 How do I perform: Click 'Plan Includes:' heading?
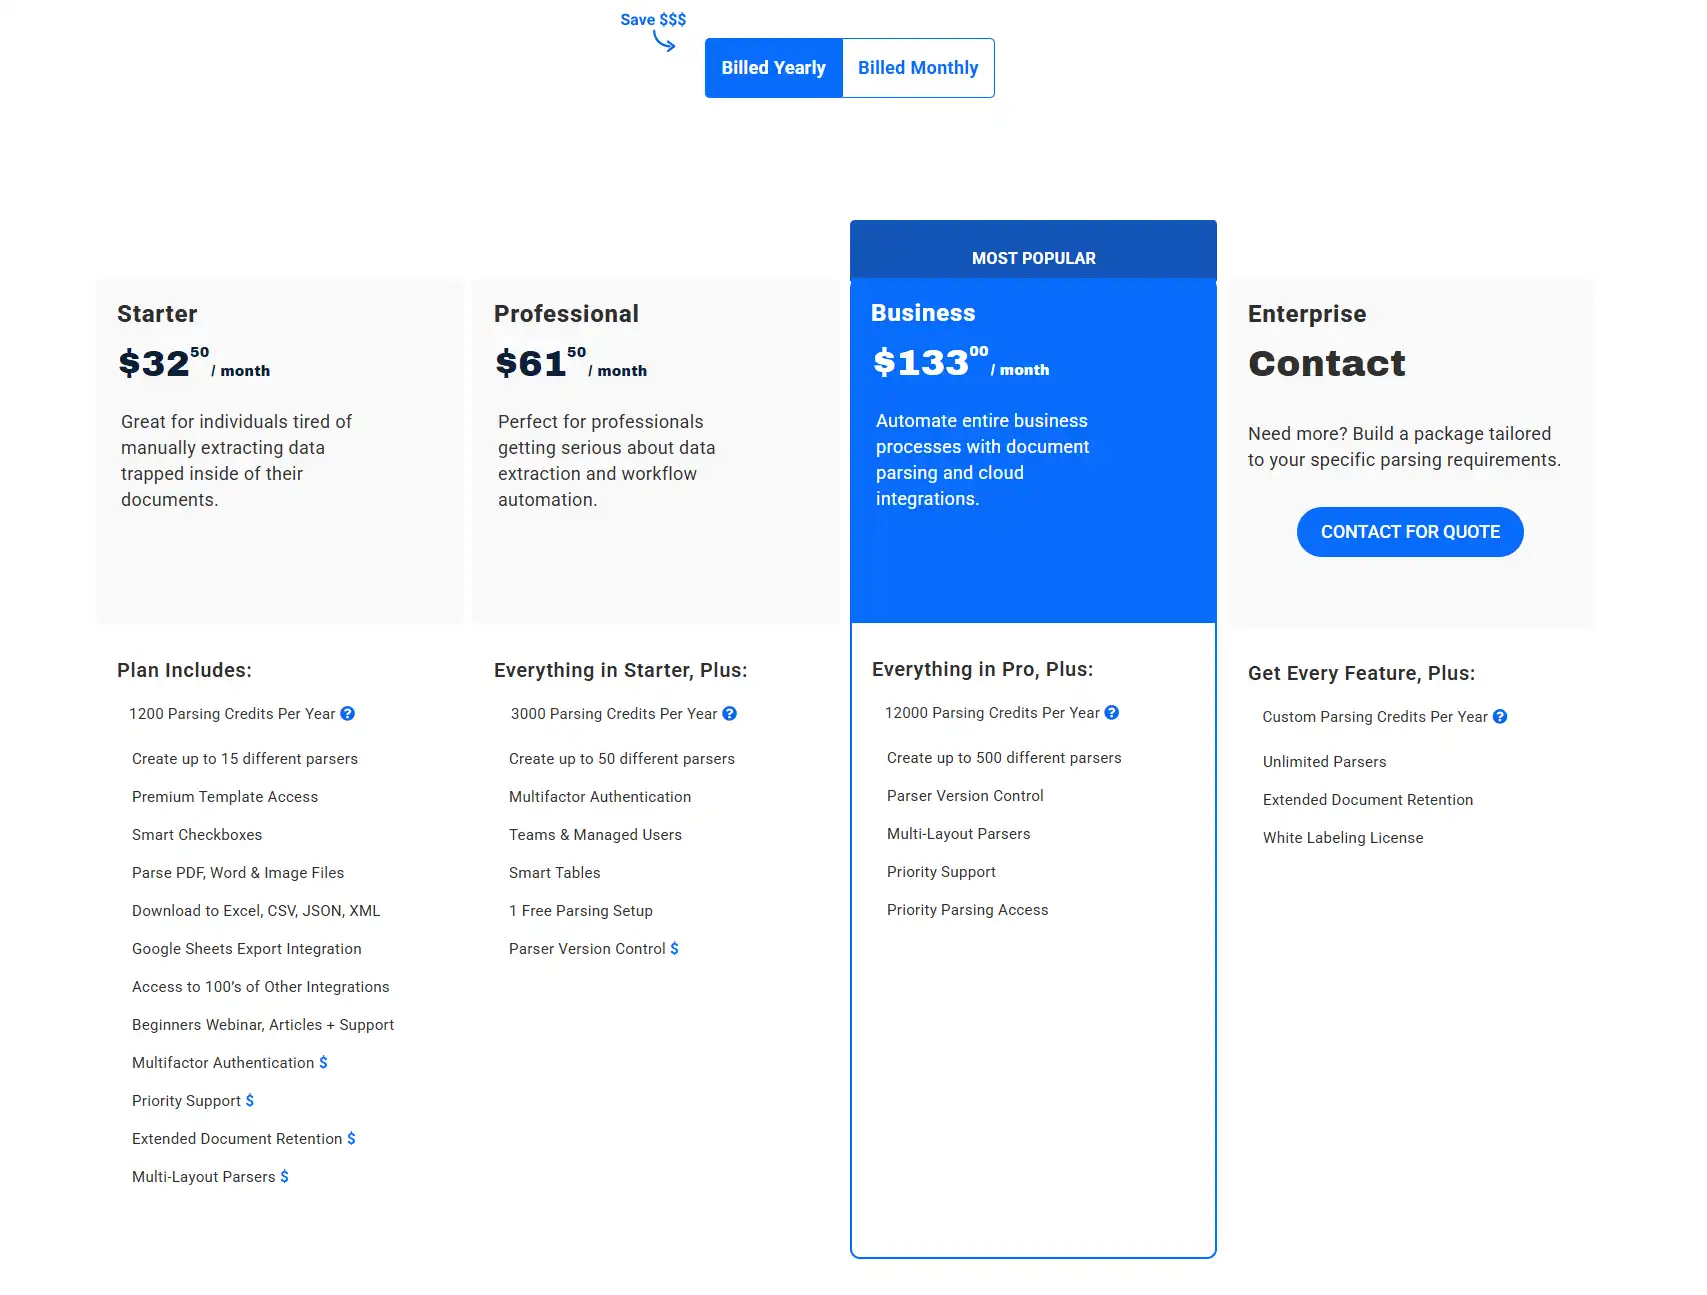coord(184,670)
